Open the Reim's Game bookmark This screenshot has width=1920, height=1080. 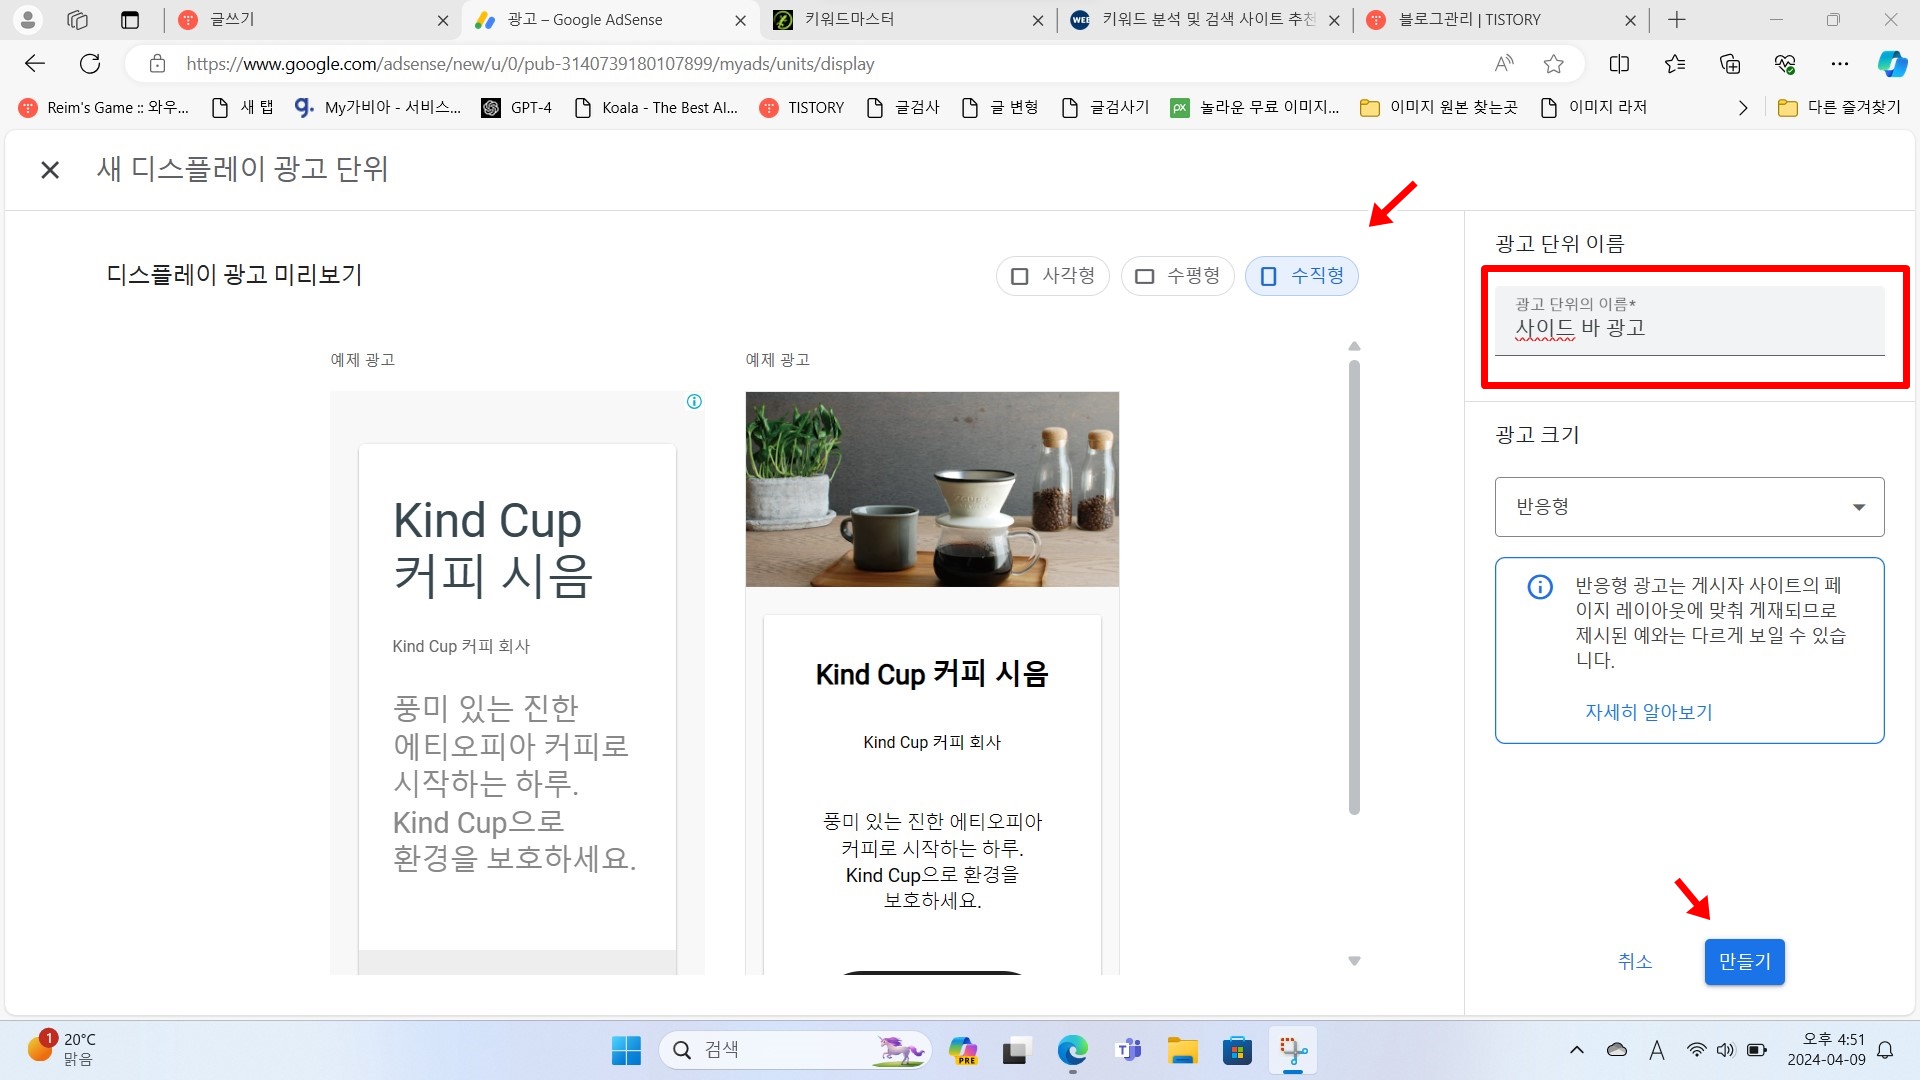[104, 108]
